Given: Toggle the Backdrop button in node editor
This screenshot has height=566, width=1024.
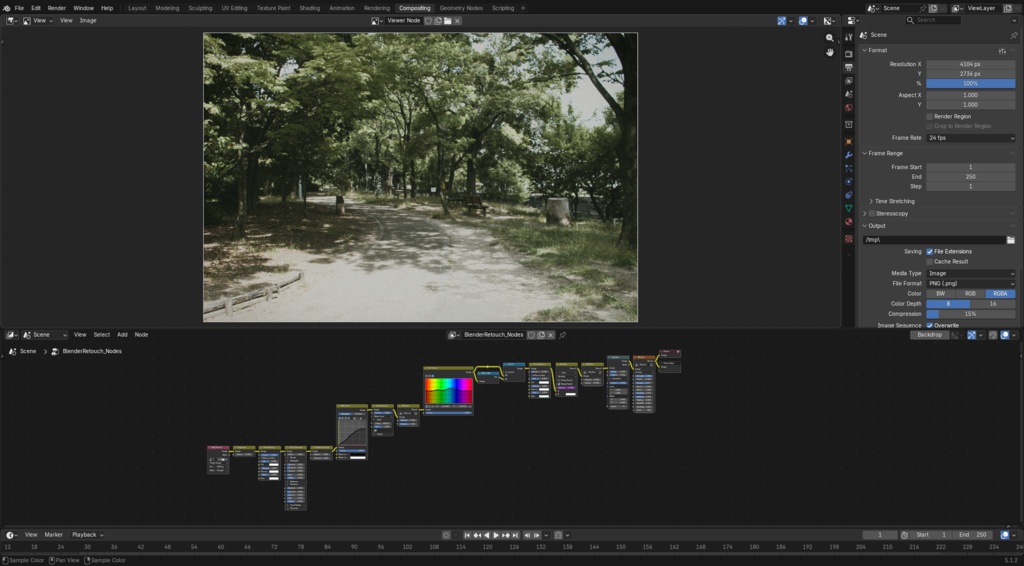Looking at the screenshot, I should click(929, 335).
